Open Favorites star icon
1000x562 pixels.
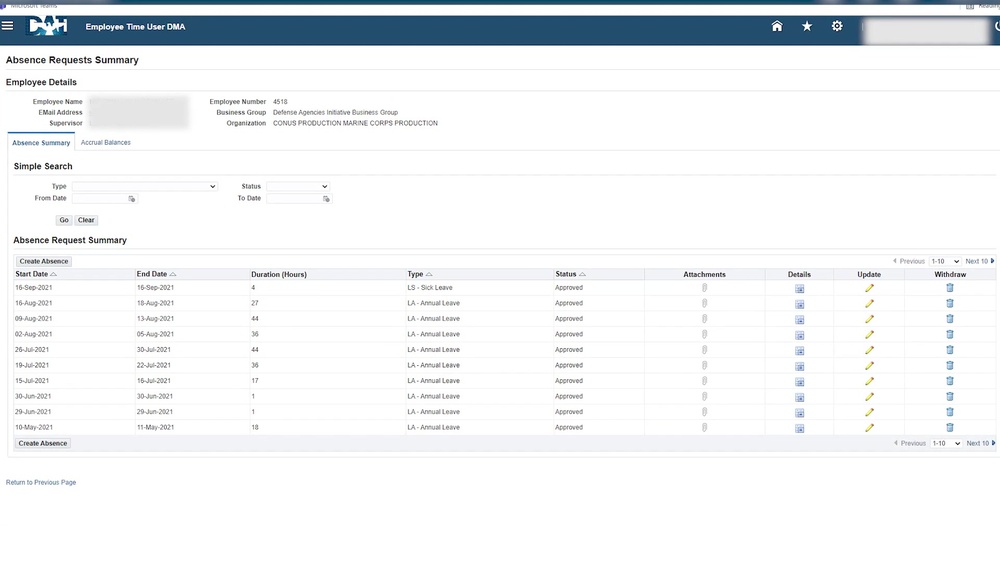807,27
